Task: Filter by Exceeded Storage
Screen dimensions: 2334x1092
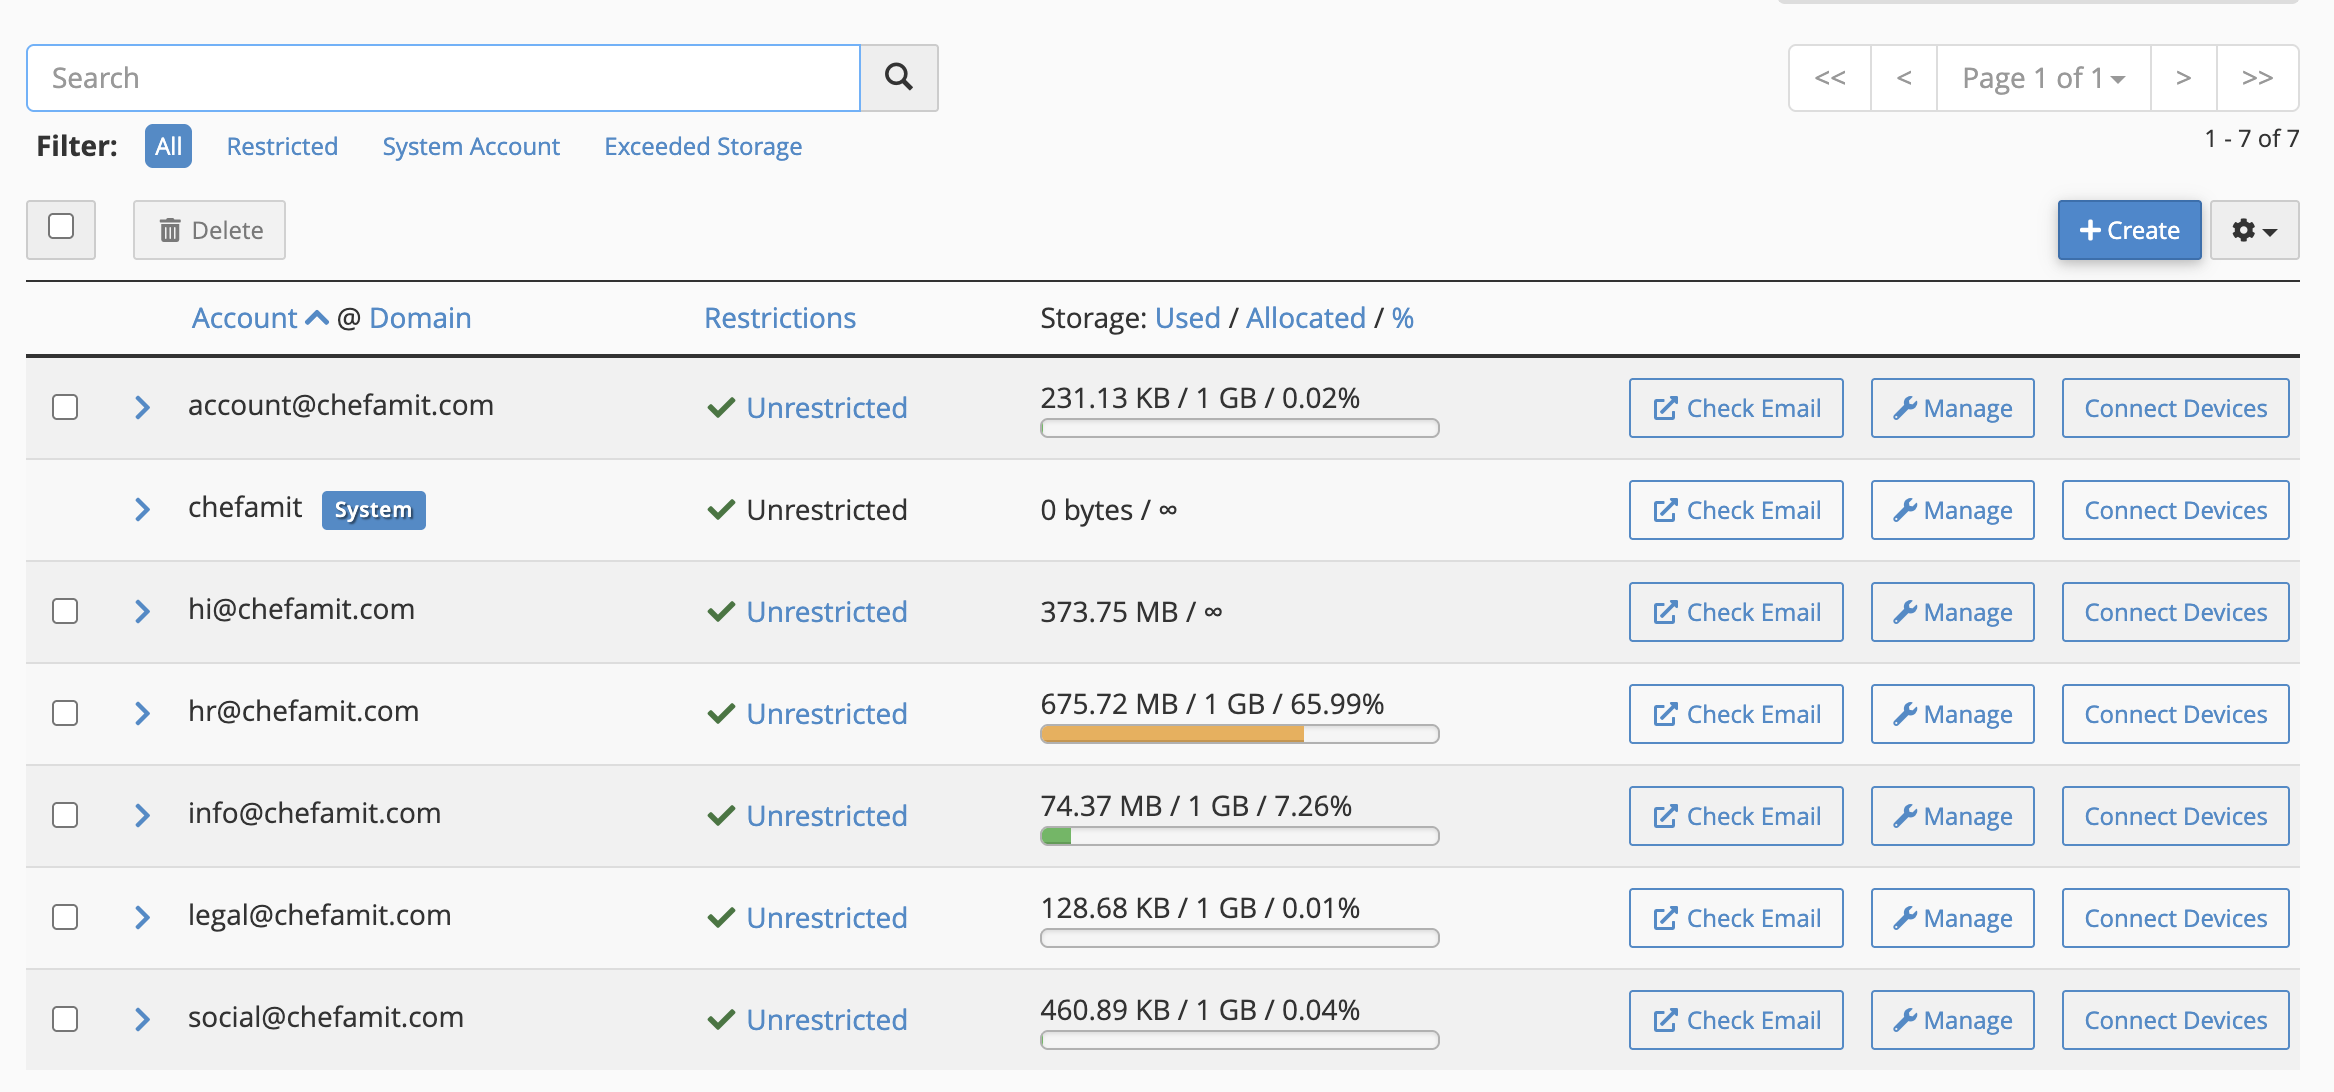Action: (702, 146)
